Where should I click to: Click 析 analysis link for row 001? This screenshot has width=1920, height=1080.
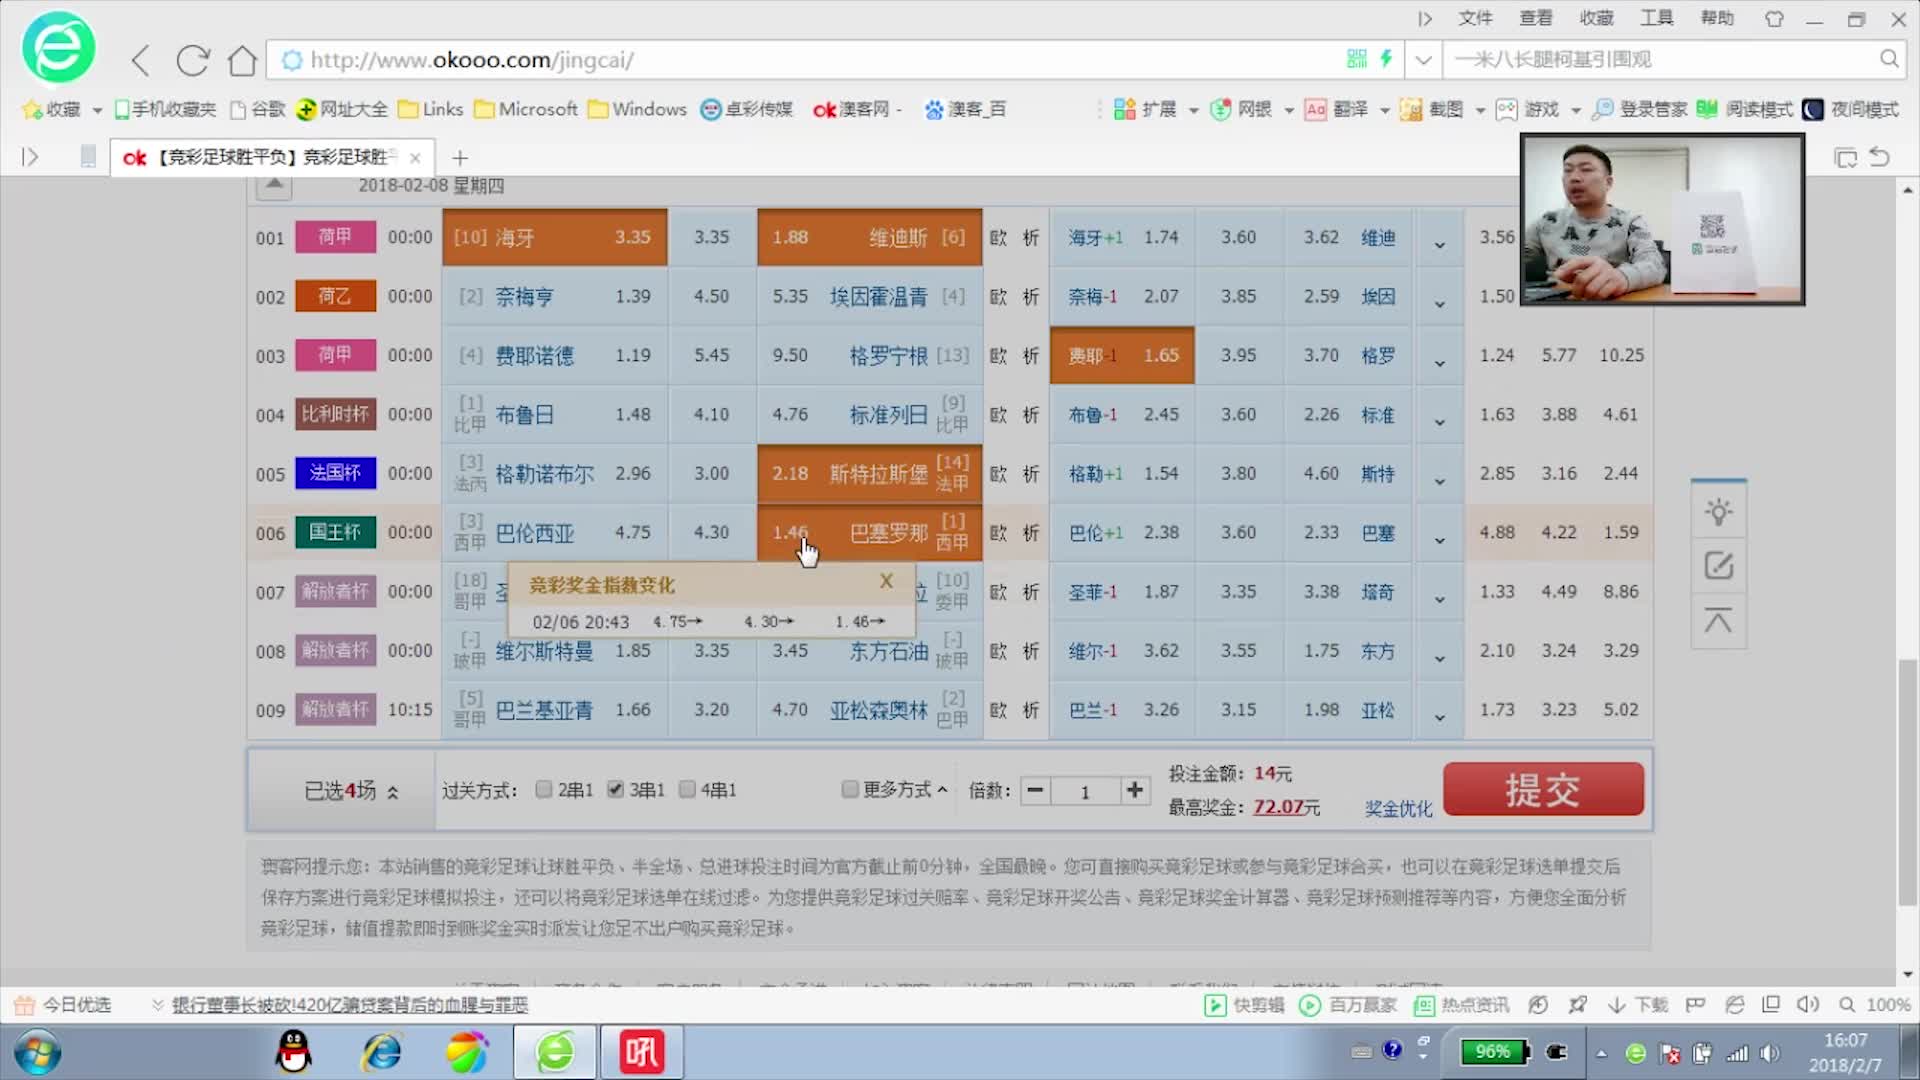(1031, 238)
